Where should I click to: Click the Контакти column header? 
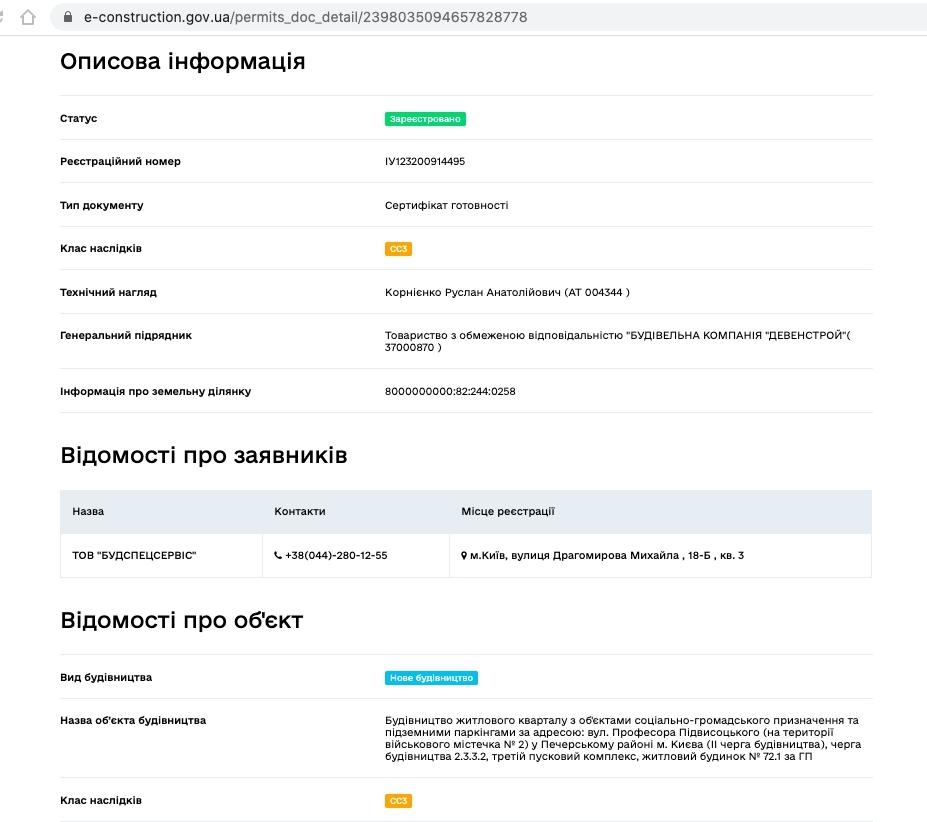click(x=300, y=512)
